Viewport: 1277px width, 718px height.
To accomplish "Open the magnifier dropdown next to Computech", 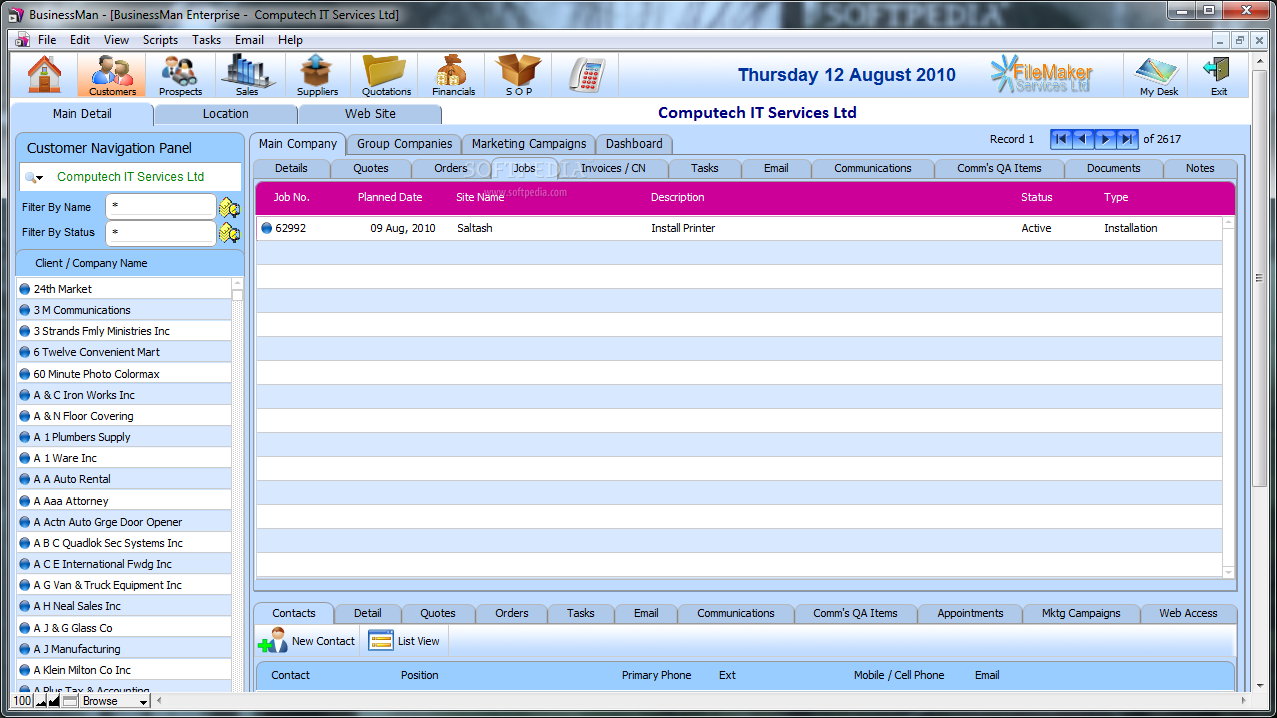I will pyautogui.click(x=35, y=177).
